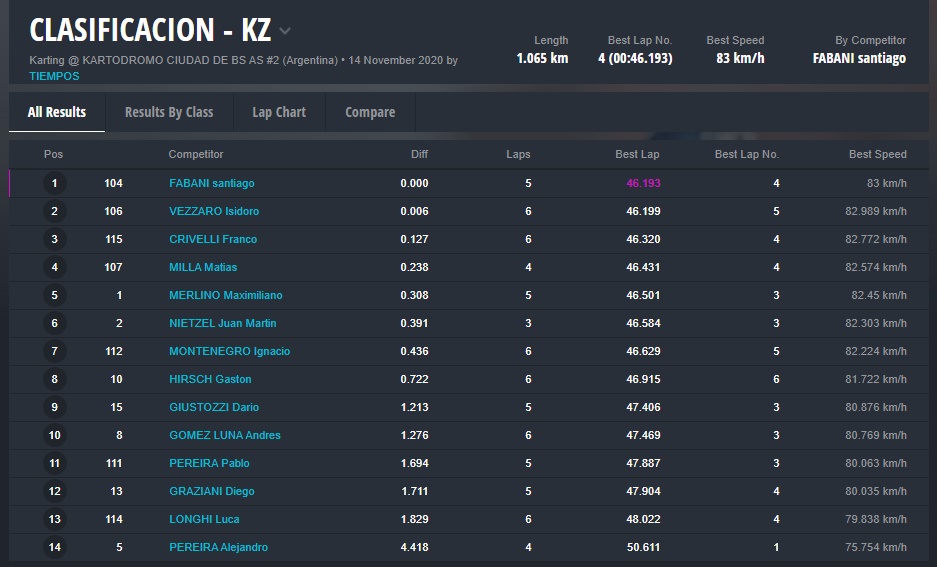This screenshot has width=937, height=567.
Task: Click the FABANI santiago name in the header
Action: point(859,58)
